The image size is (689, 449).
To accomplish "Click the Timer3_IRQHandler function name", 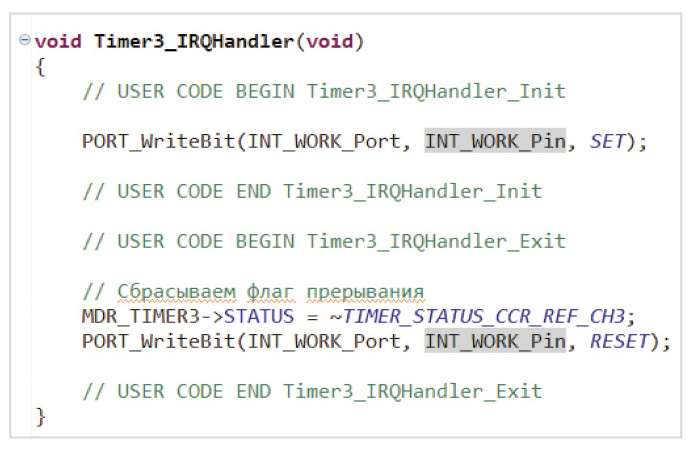I will pyautogui.click(x=194, y=42).
